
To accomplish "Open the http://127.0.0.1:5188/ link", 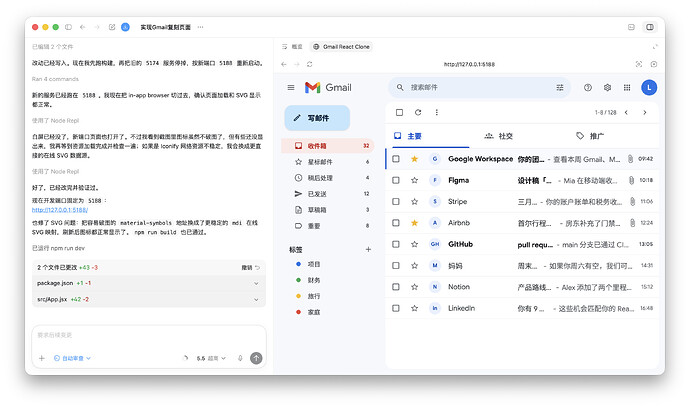I will point(60,210).
